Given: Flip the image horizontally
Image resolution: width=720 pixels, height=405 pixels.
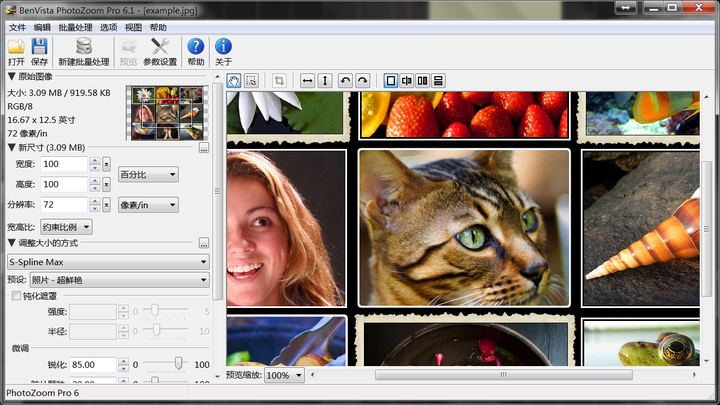Looking at the screenshot, I should (307, 81).
